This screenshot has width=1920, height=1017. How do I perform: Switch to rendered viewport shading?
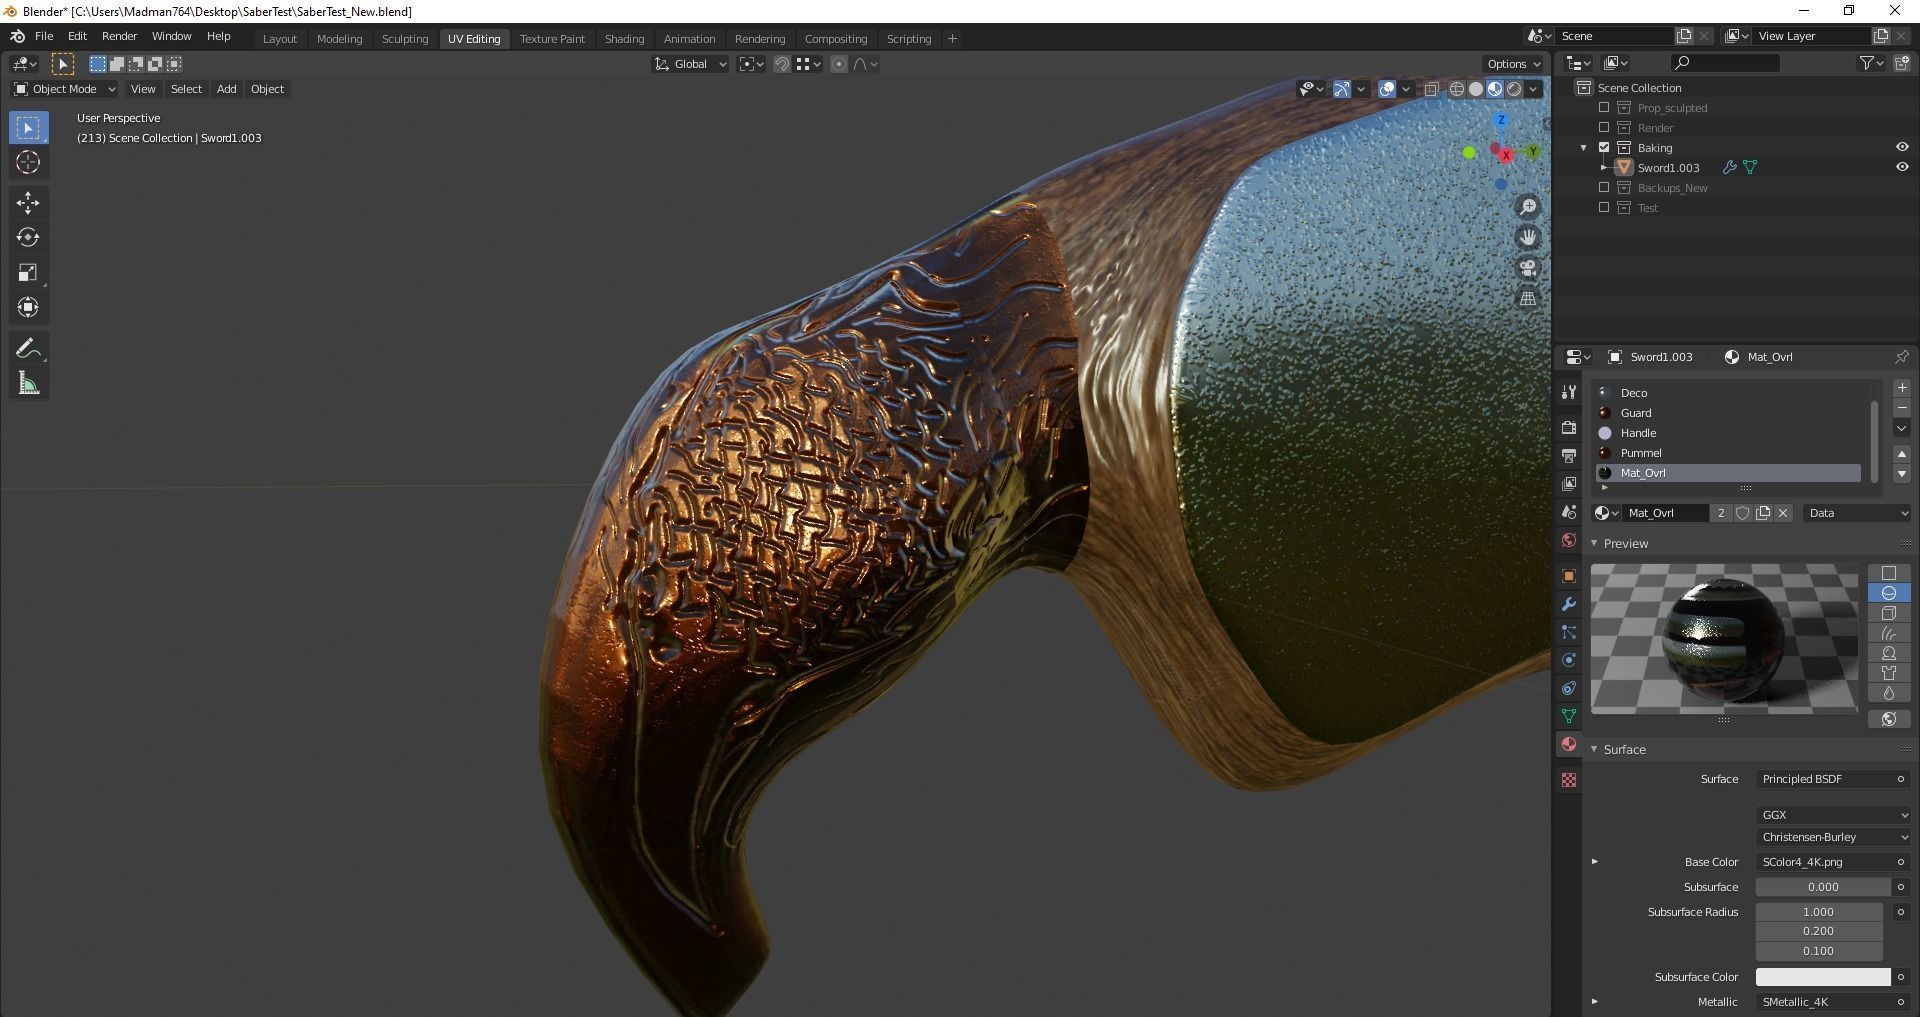coord(1513,88)
